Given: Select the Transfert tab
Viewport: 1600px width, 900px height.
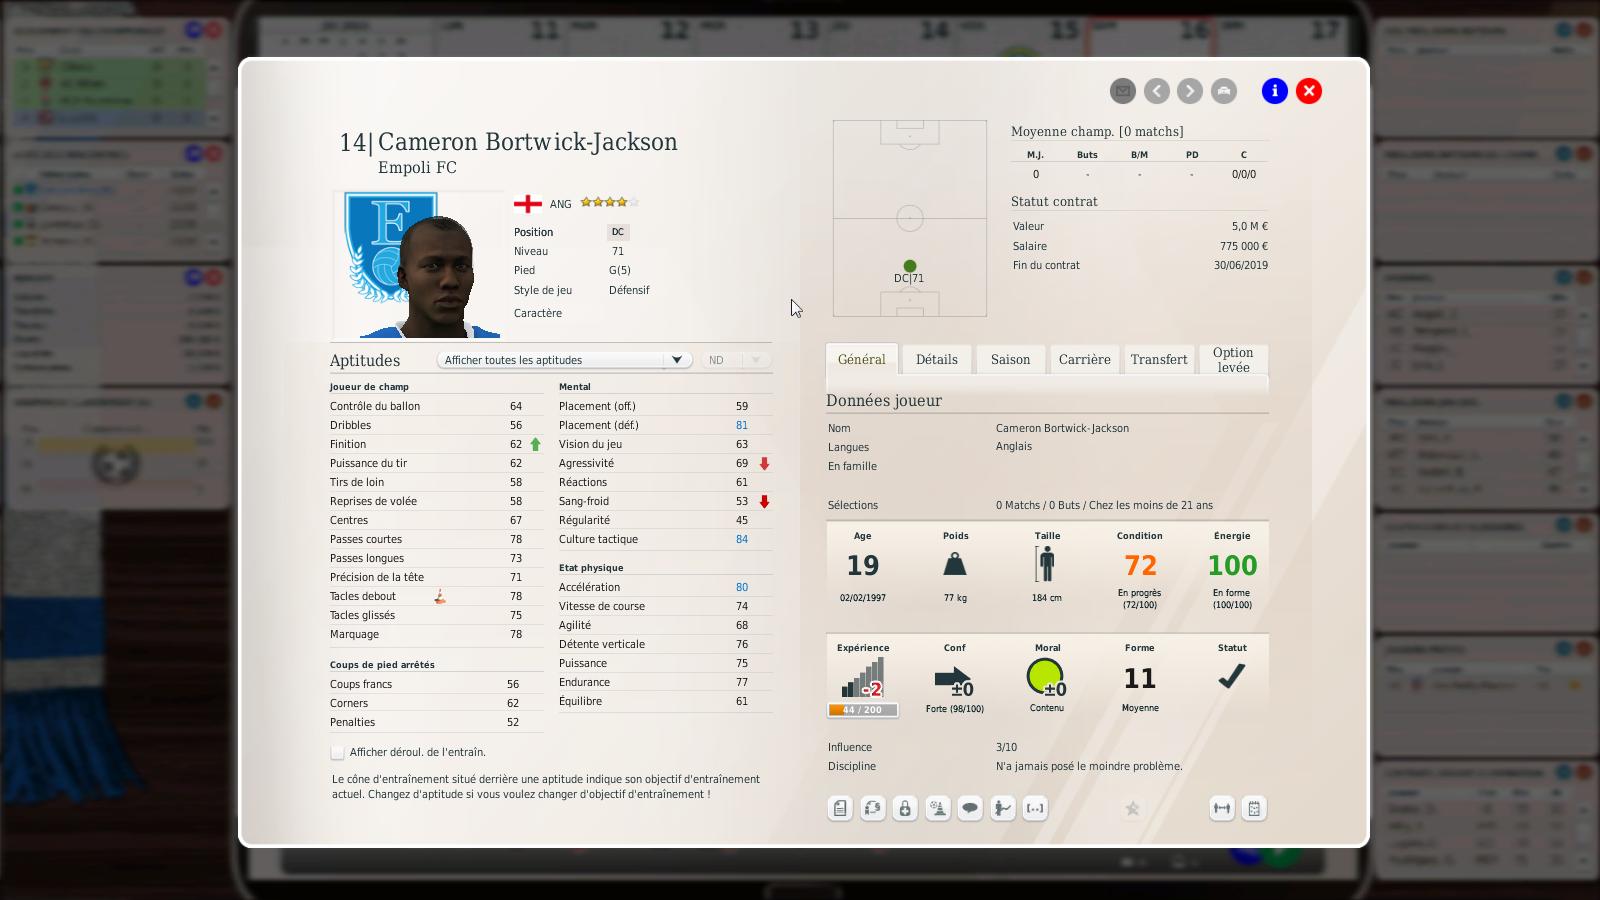Looking at the screenshot, I should (1159, 360).
